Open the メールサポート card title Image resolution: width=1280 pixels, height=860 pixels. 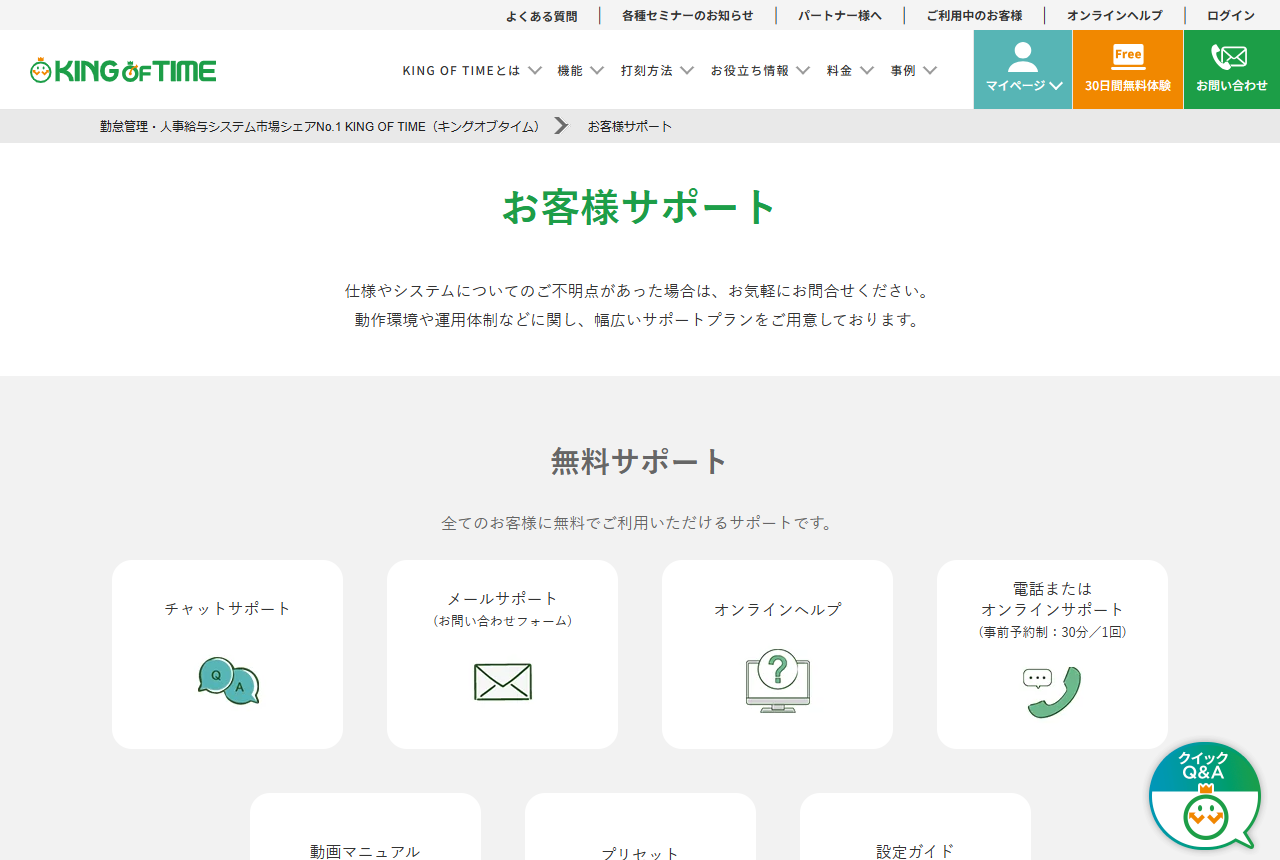pyautogui.click(x=503, y=598)
